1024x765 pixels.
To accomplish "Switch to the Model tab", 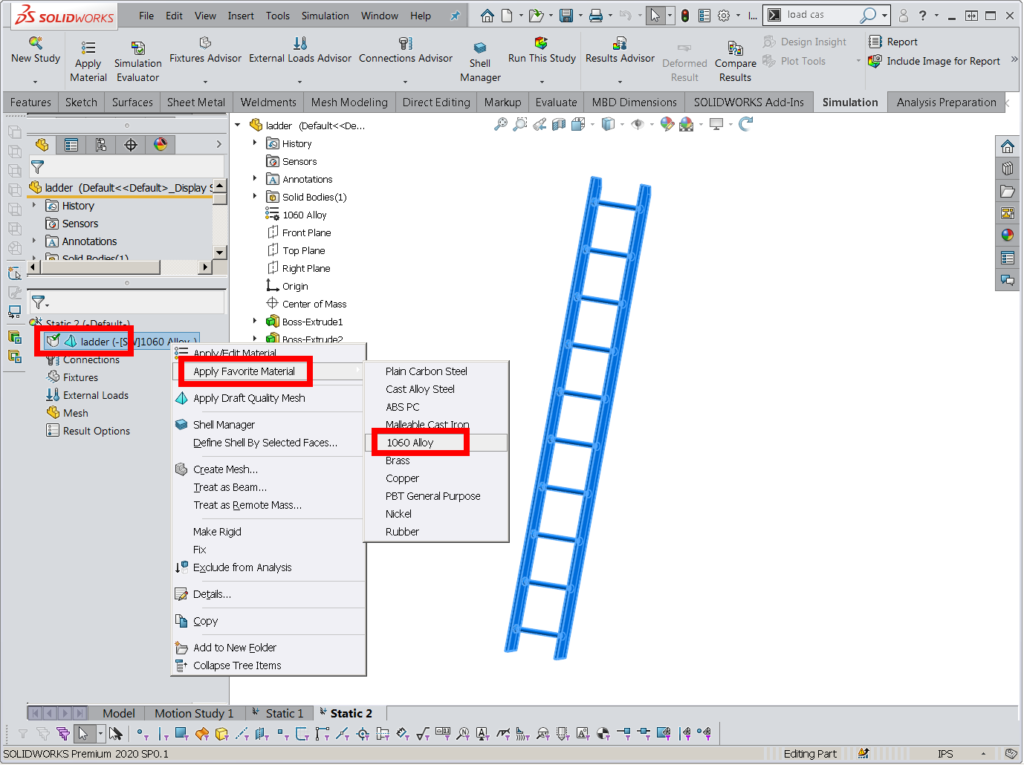I will tap(118, 713).
